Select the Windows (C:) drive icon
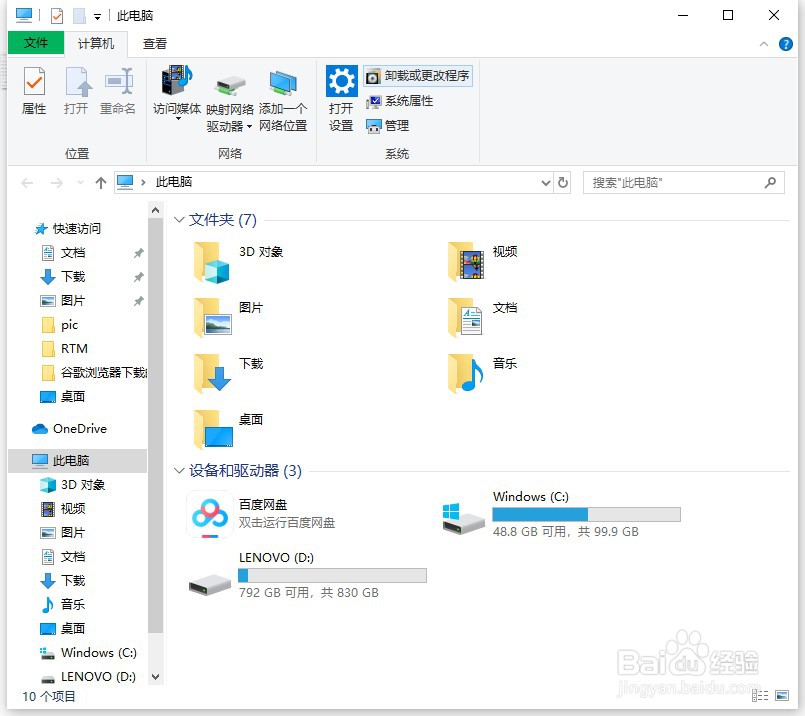This screenshot has width=805, height=716. [x=463, y=519]
